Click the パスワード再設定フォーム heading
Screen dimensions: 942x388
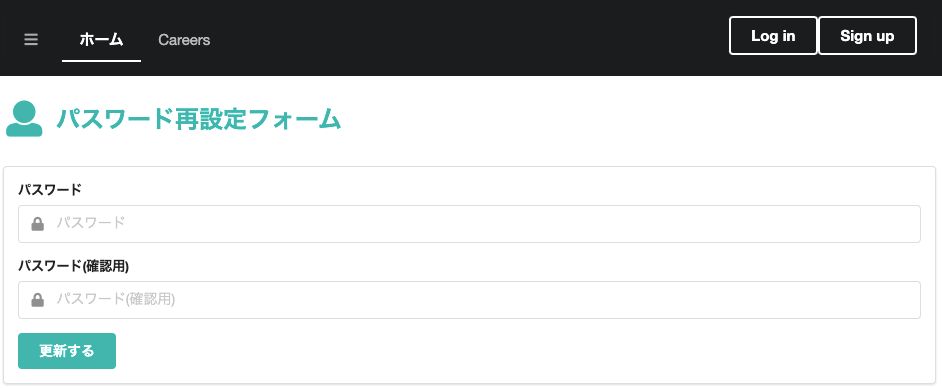tap(199, 119)
